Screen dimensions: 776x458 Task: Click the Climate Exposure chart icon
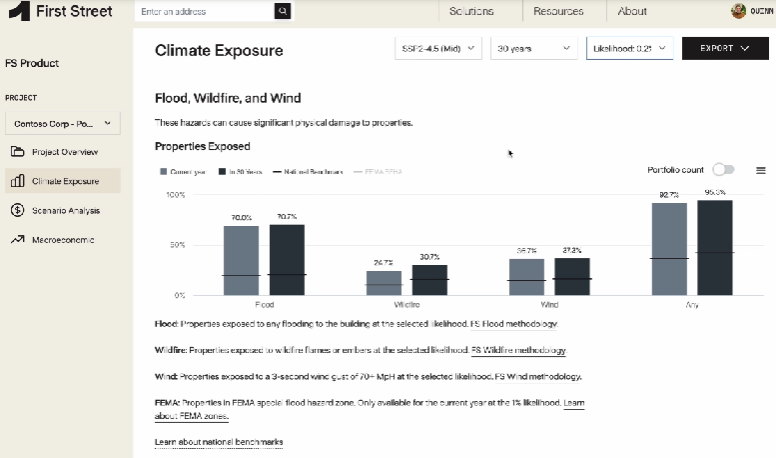17,181
